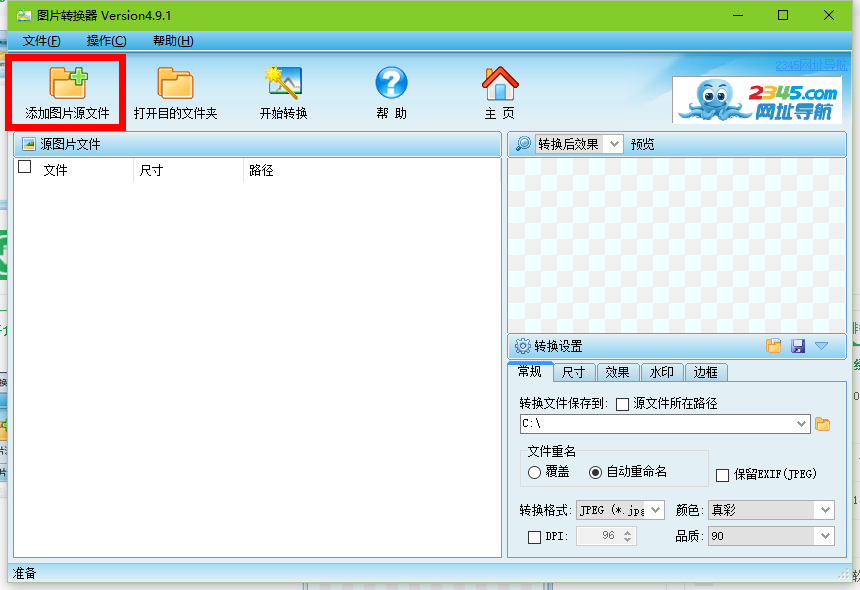Enable the DPI checkbox
This screenshot has width=860, height=590.
pos(534,537)
